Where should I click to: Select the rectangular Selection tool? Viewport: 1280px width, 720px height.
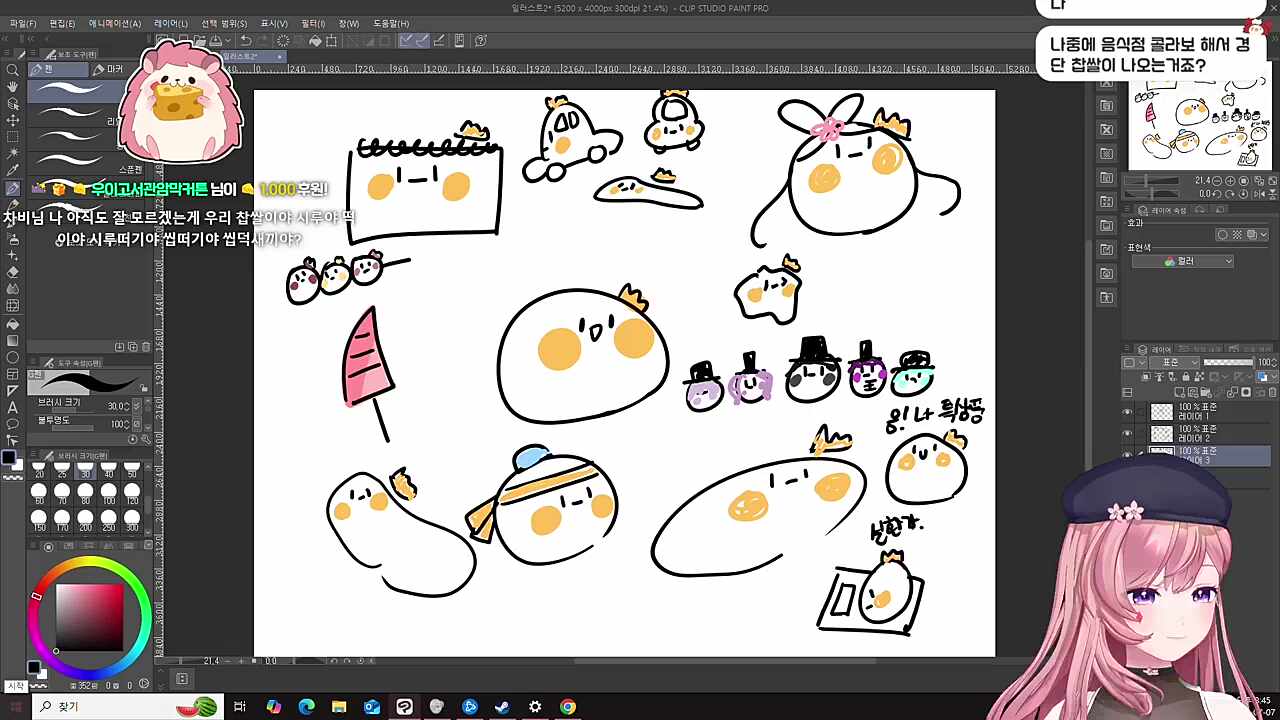(13, 138)
